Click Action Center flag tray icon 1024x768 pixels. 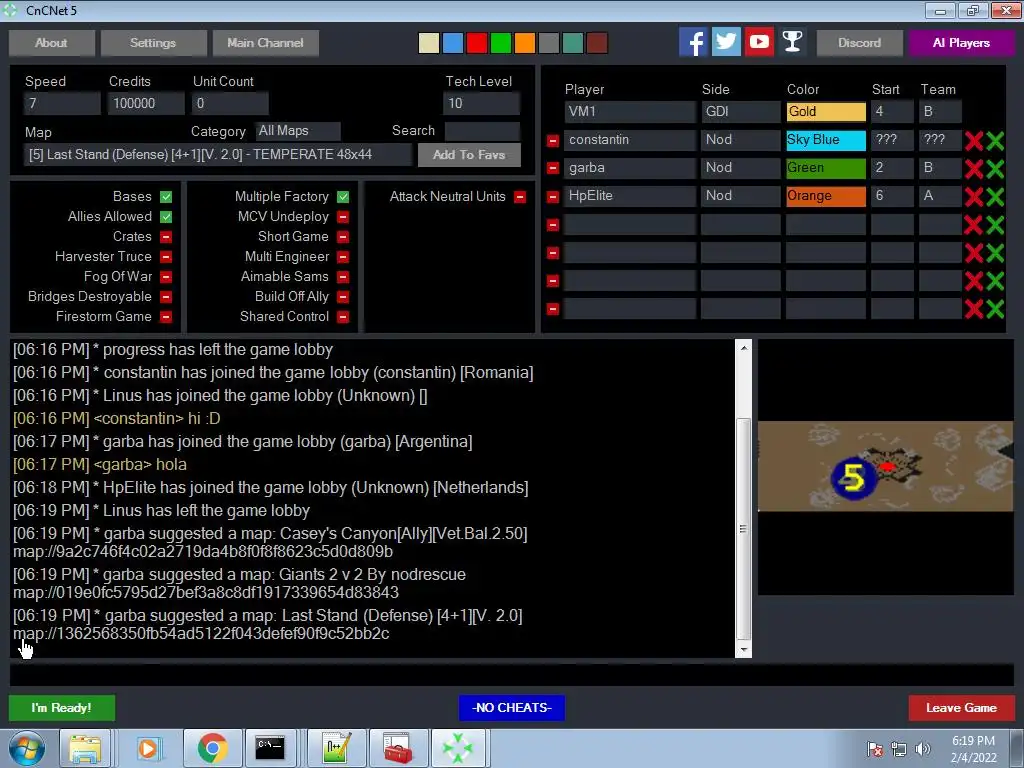click(875, 749)
